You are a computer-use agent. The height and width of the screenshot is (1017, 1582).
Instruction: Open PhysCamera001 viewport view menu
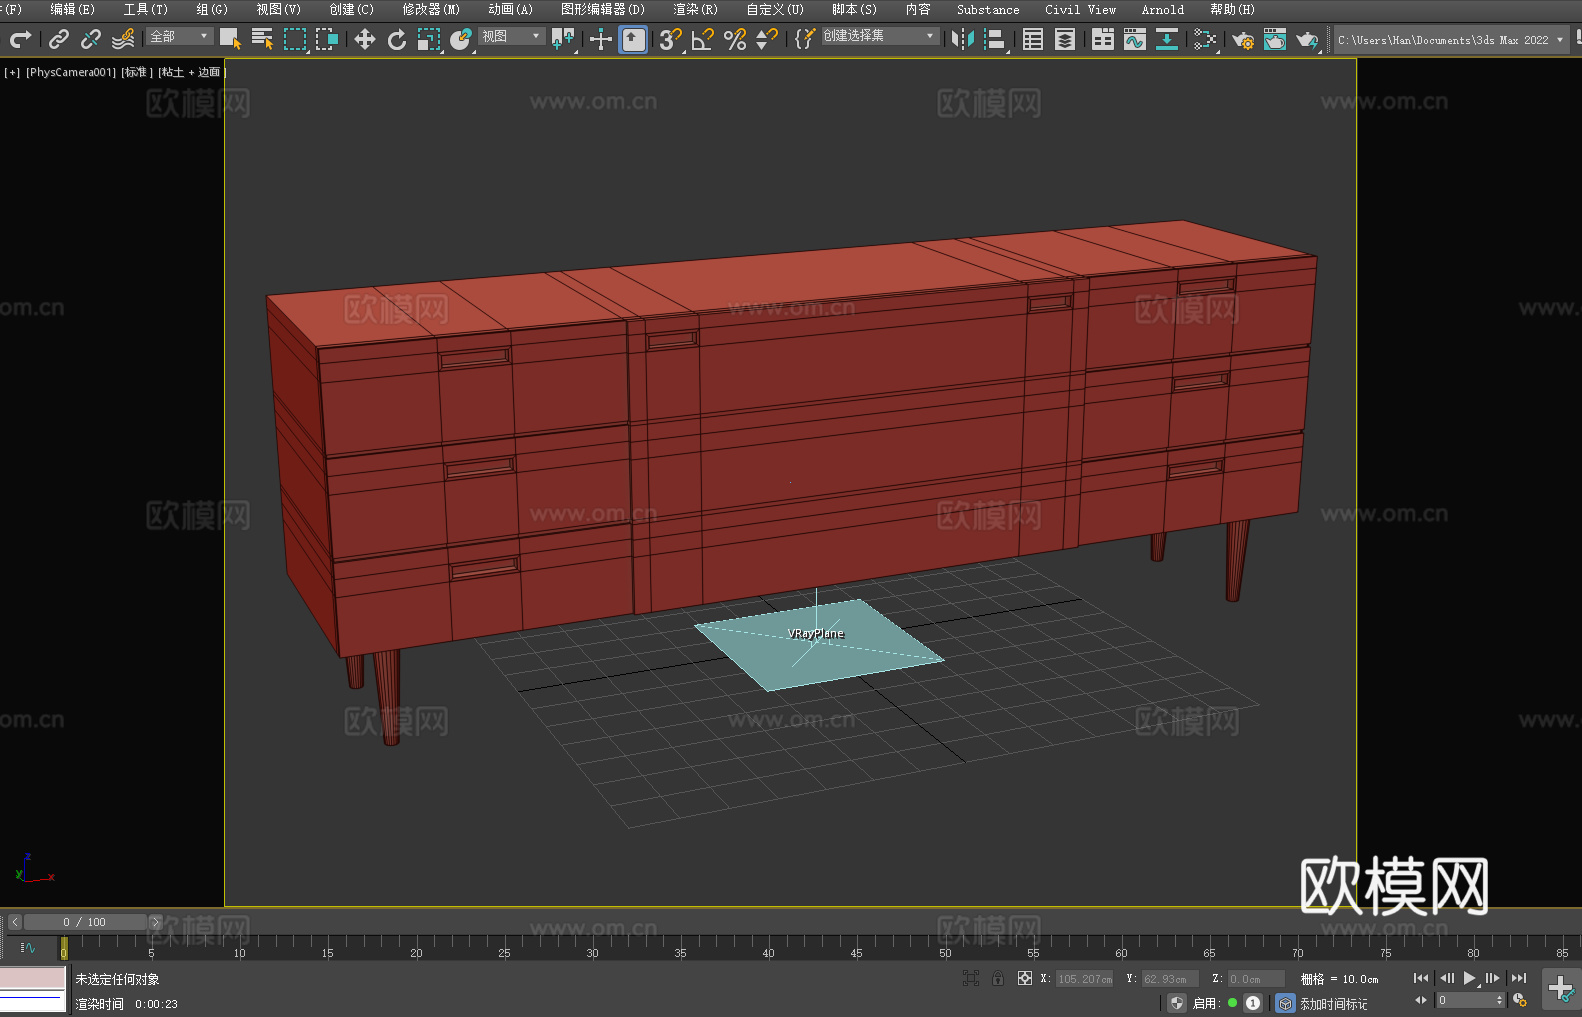point(71,72)
